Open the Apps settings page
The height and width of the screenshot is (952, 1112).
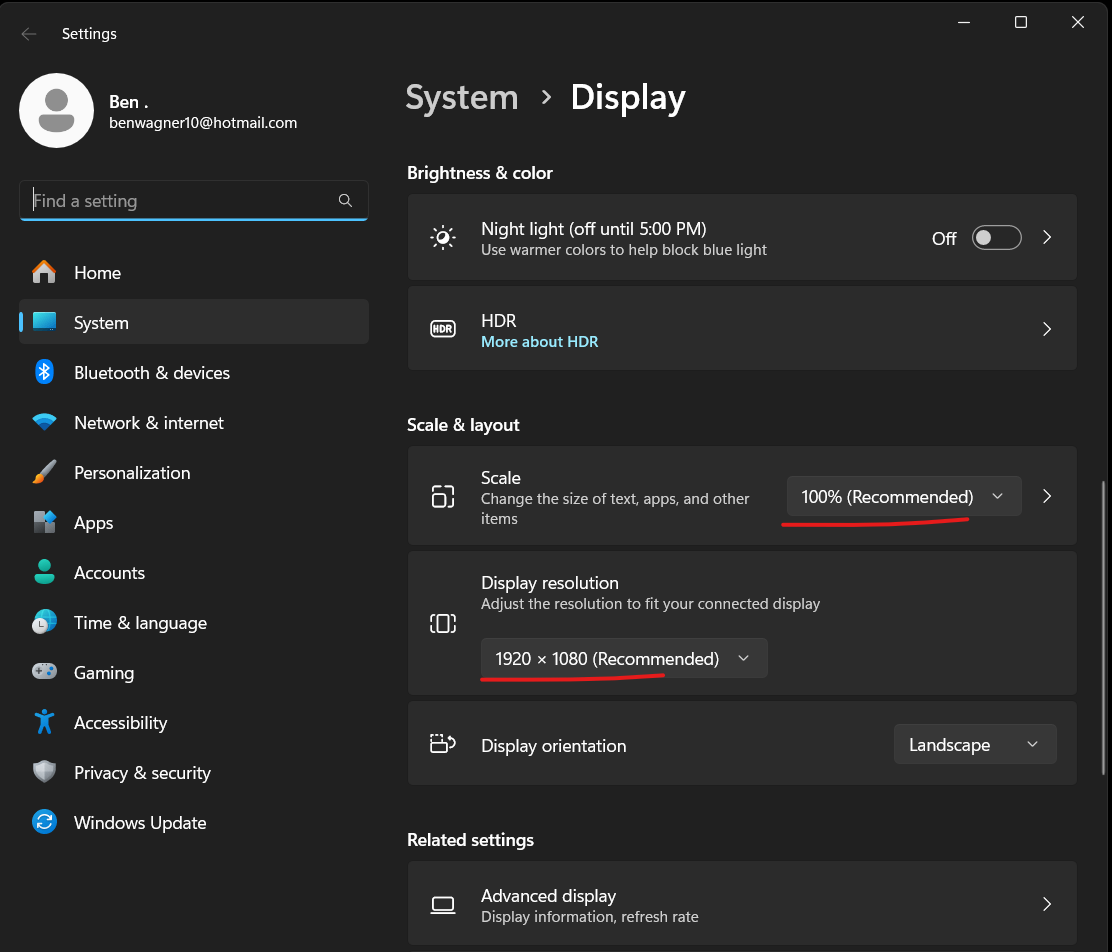point(194,522)
